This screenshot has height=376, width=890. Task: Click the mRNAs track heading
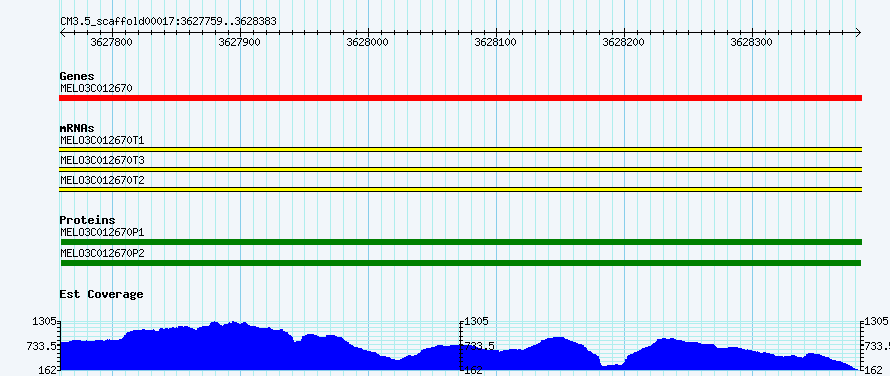pyautogui.click(x=77, y=128)
